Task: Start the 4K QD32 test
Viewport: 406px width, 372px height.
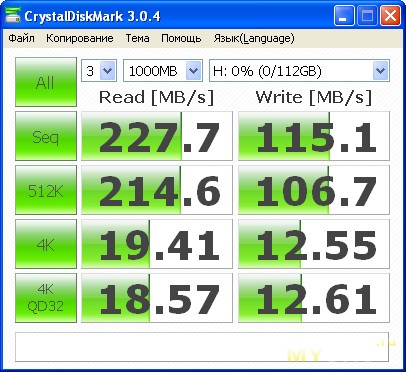Action: point(46,298)
